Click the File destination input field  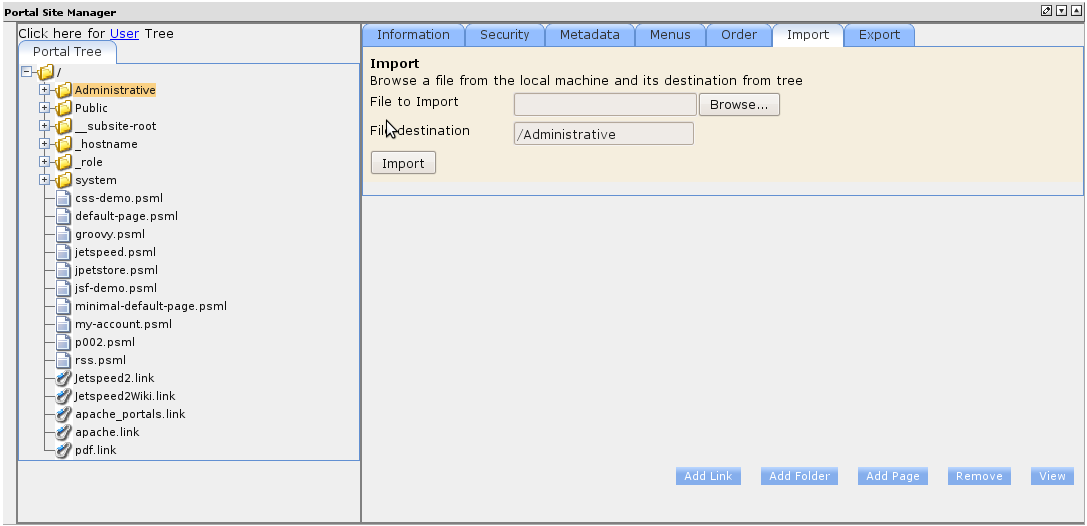[x=603, y=134]
